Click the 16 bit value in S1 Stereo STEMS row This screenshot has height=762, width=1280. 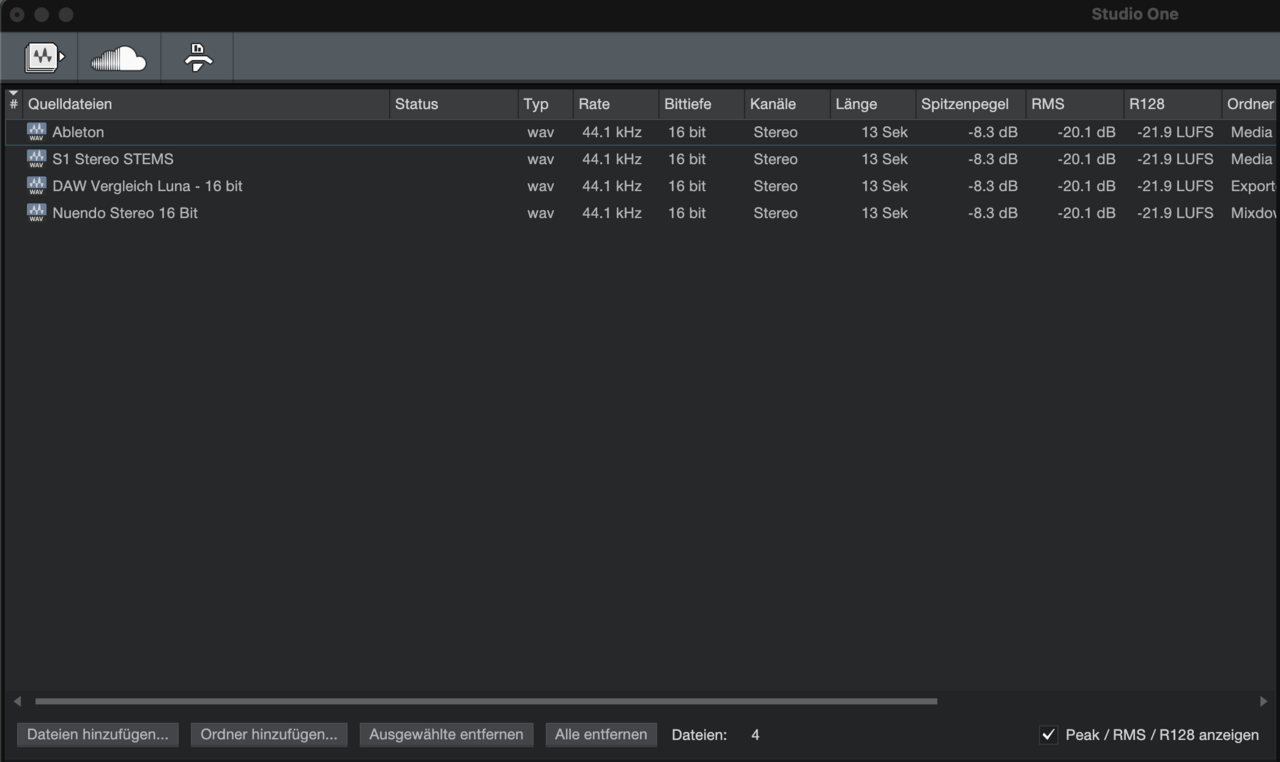coord(687,159)
